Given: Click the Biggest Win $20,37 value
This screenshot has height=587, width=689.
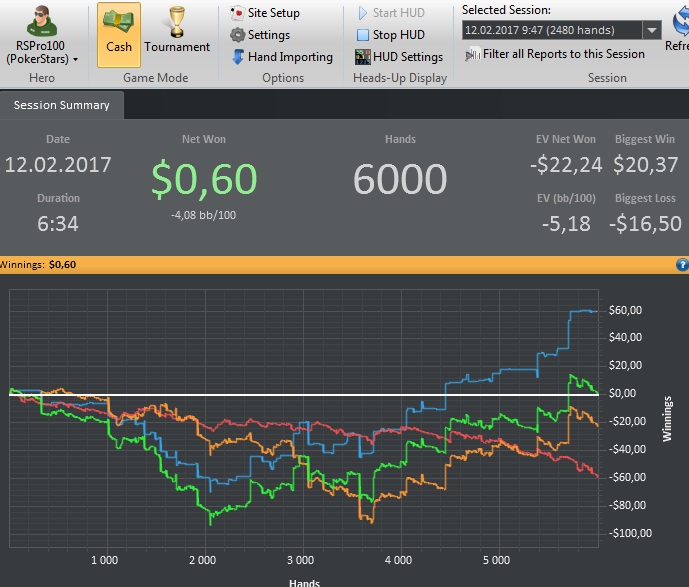Looking at the screenshot, I should 645,165.
